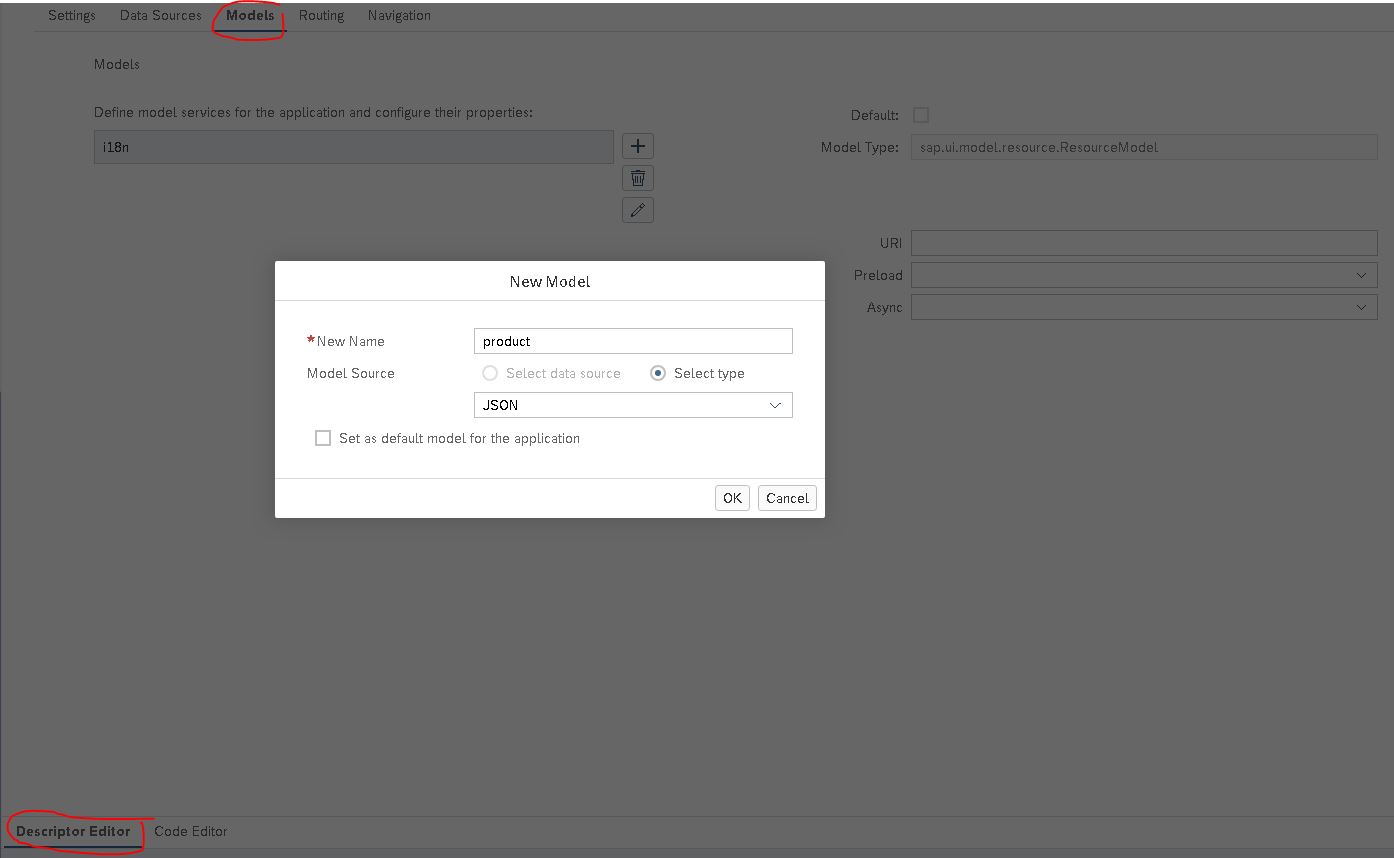This screenshot has width=1394, height=858.
Task: Switch to the Descriptor Editor tab
Action: tap(73, 831)
